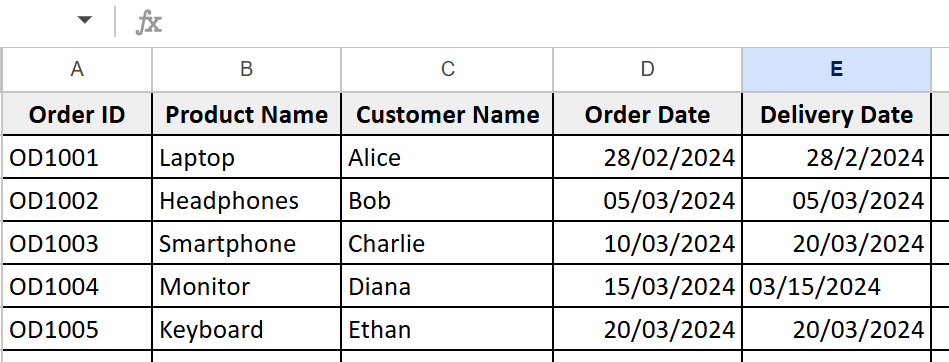The image size is (949, 362).
Task: Click the Order ID header cell
Action: pyautogui.click(x=77, y=114)
